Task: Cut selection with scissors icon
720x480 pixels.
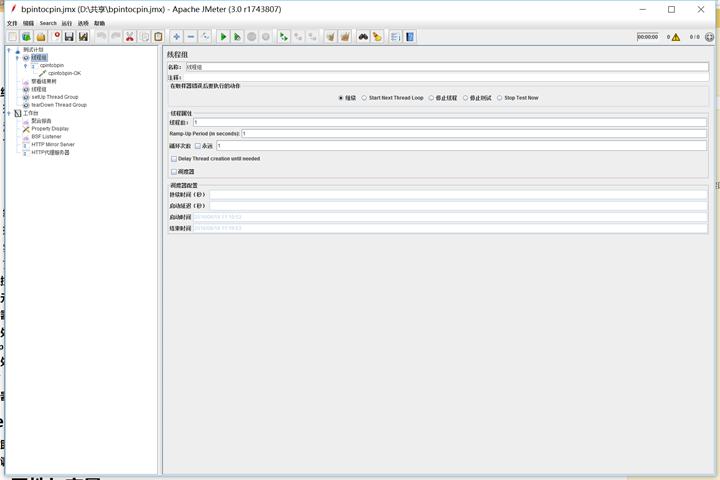Action: [130, 37]
